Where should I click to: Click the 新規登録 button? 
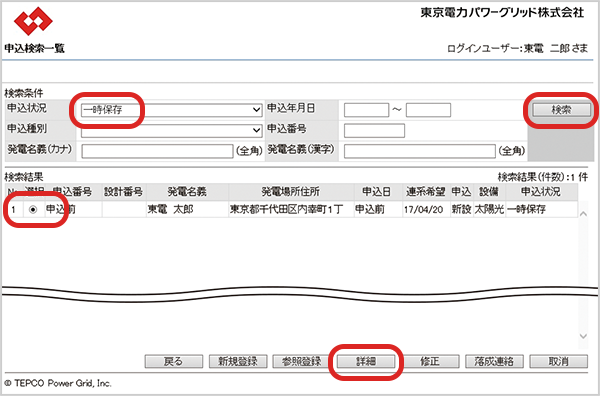tap(238, 361)
